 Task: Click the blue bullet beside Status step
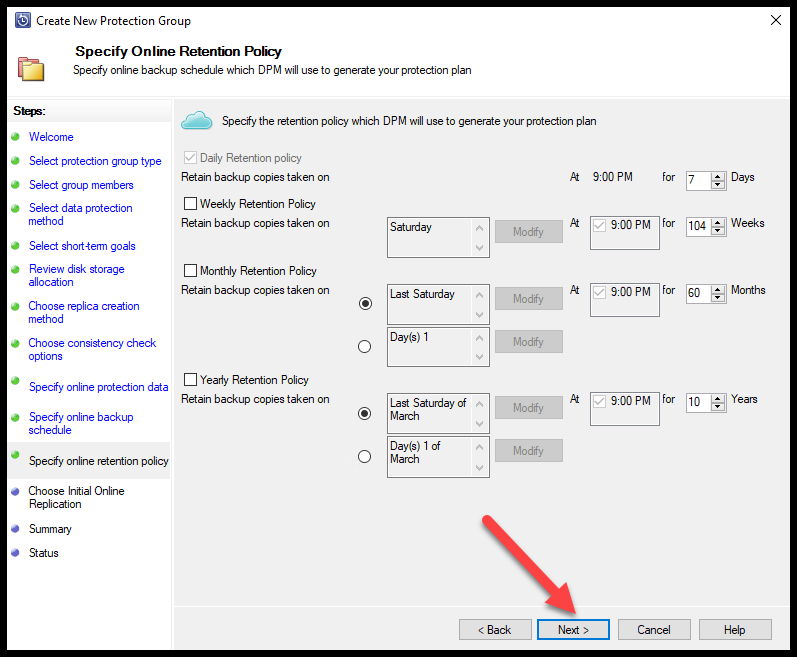15,552
